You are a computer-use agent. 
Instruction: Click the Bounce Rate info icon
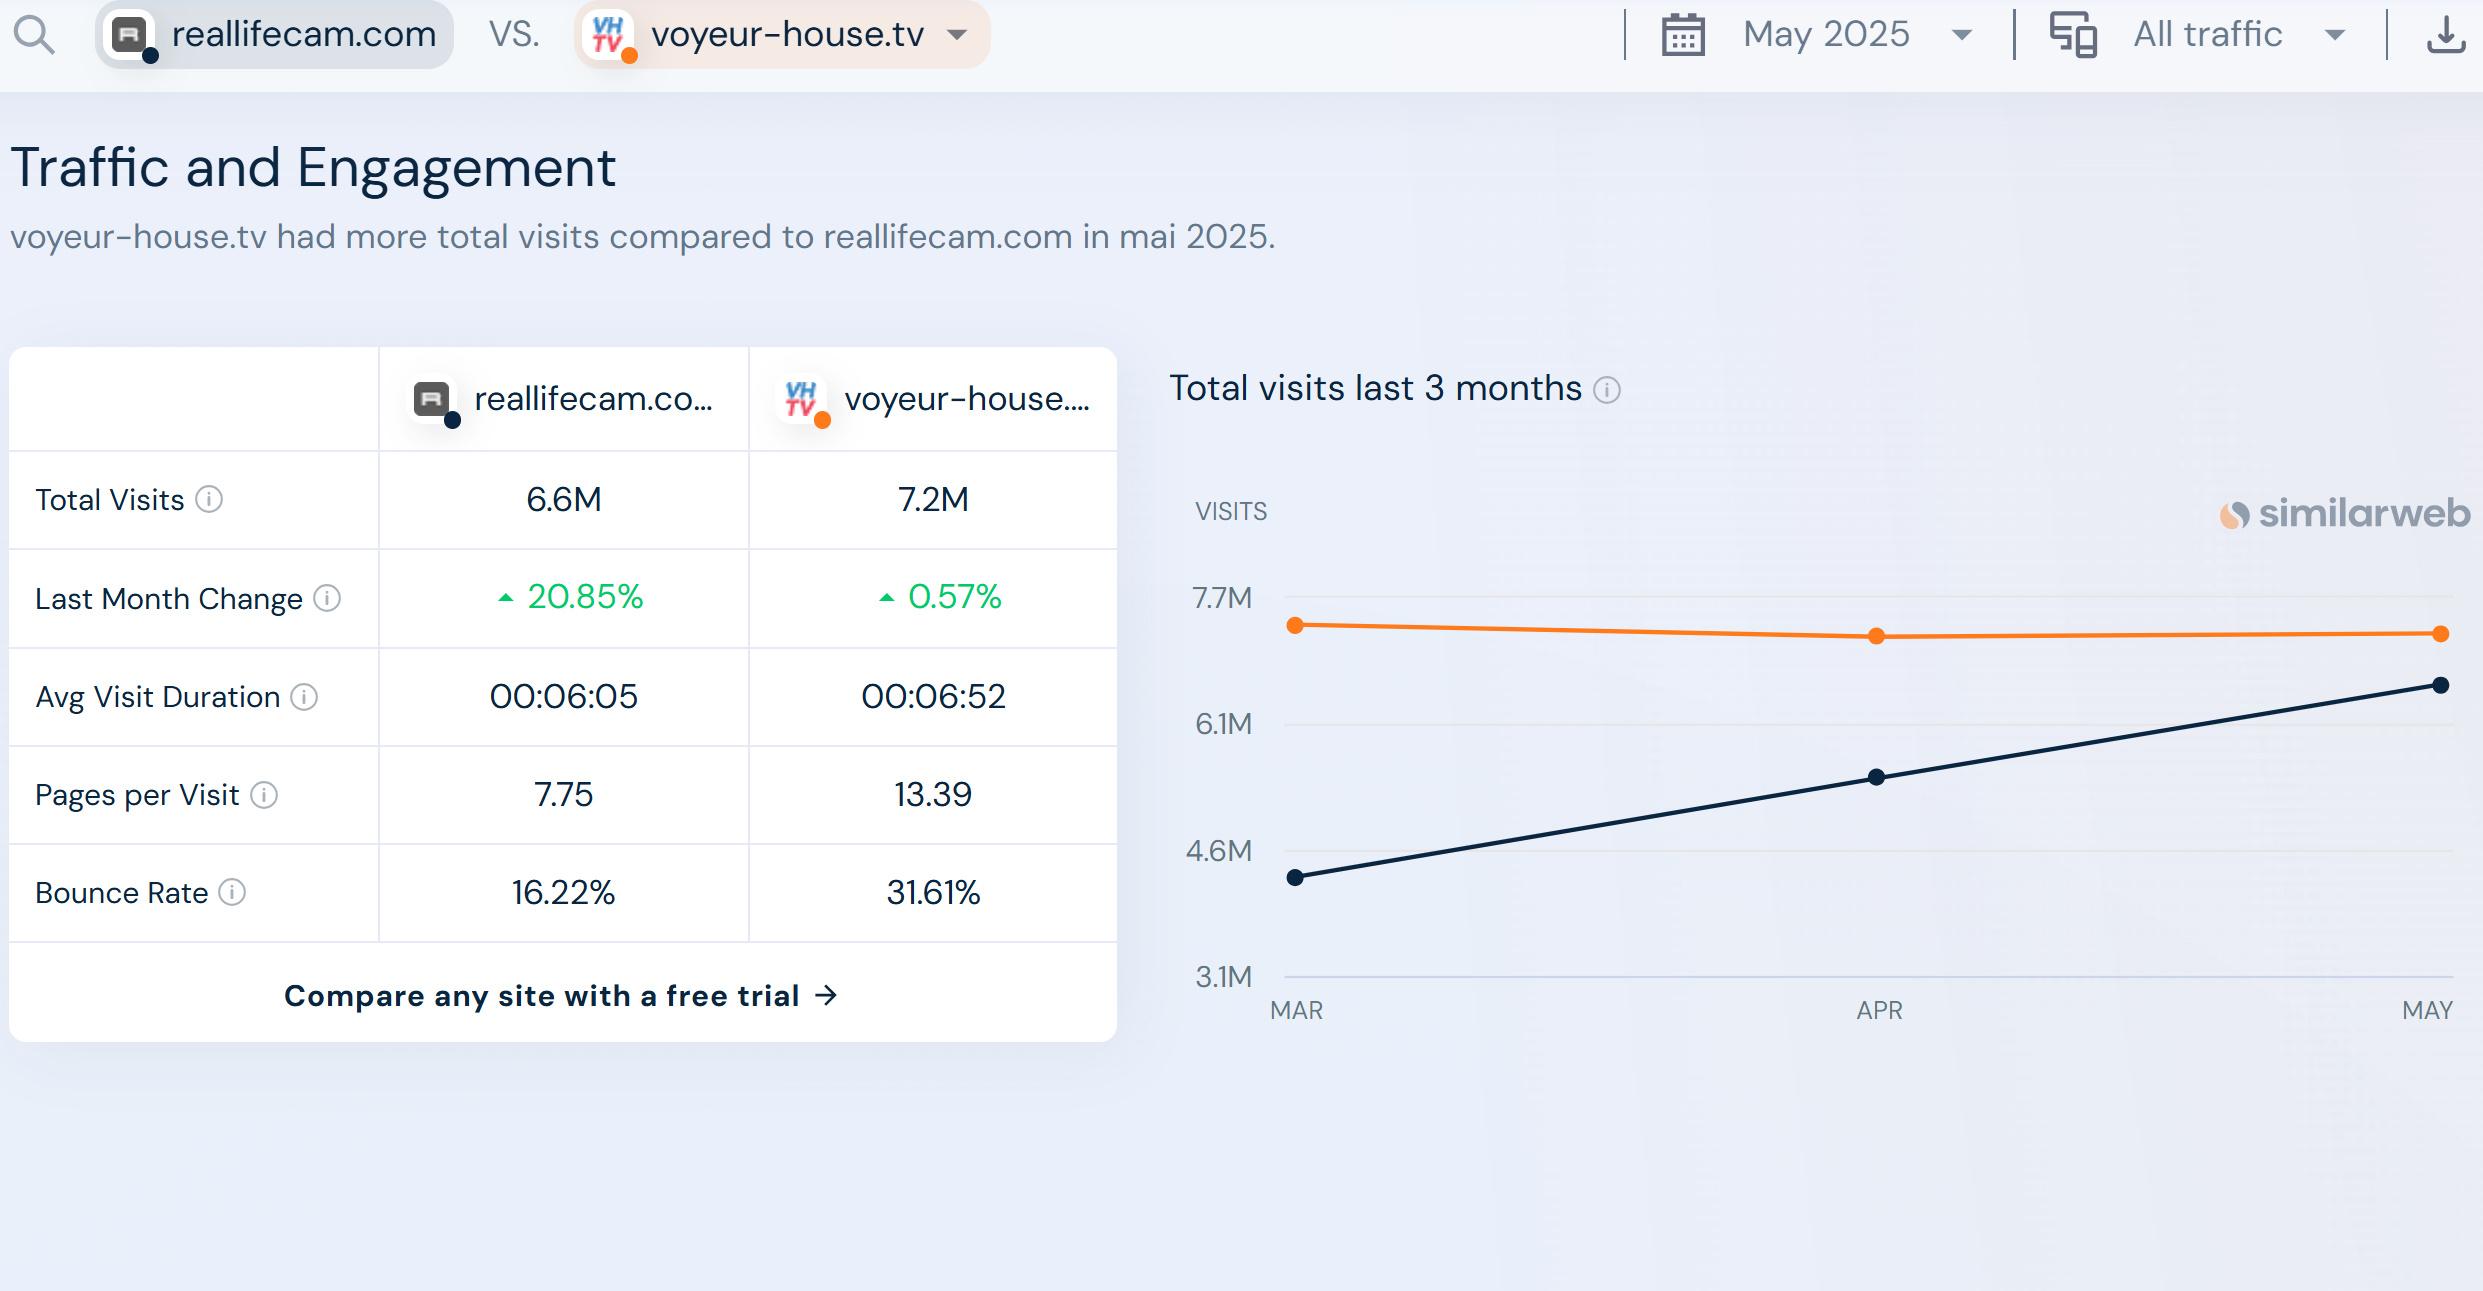tap(232, 892)
